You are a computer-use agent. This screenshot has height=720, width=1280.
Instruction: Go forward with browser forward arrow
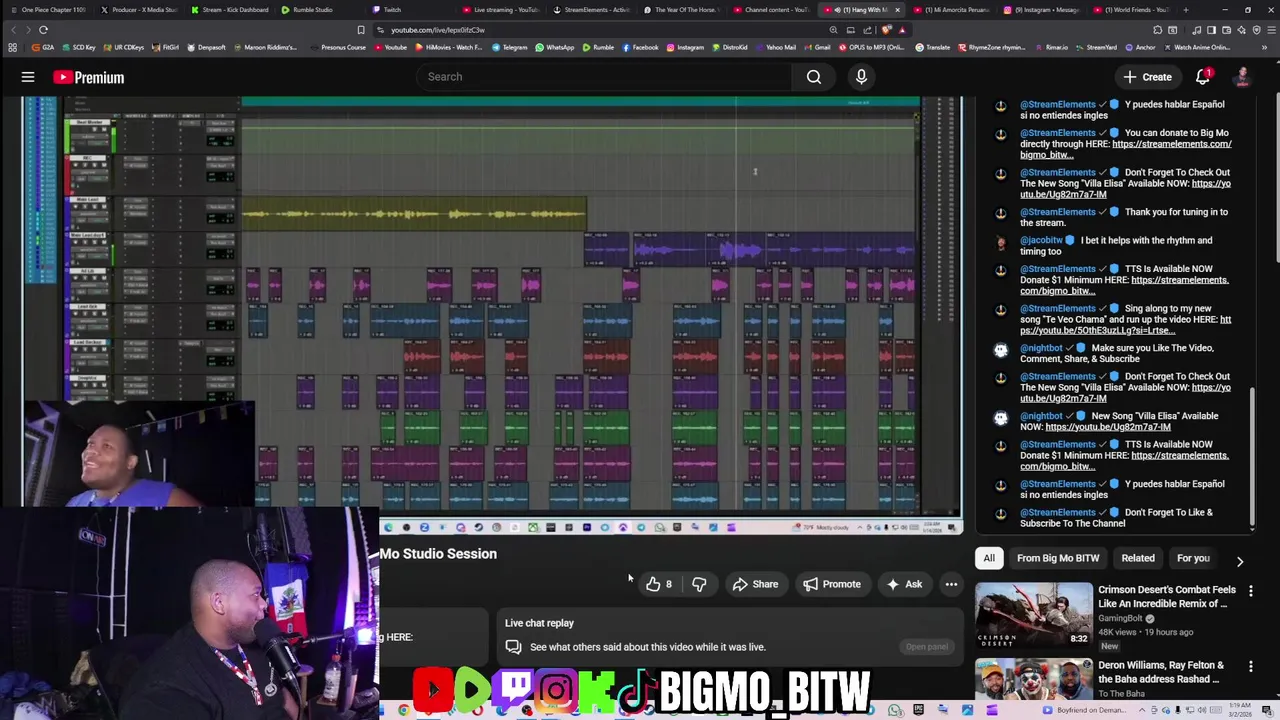(27, 30)
